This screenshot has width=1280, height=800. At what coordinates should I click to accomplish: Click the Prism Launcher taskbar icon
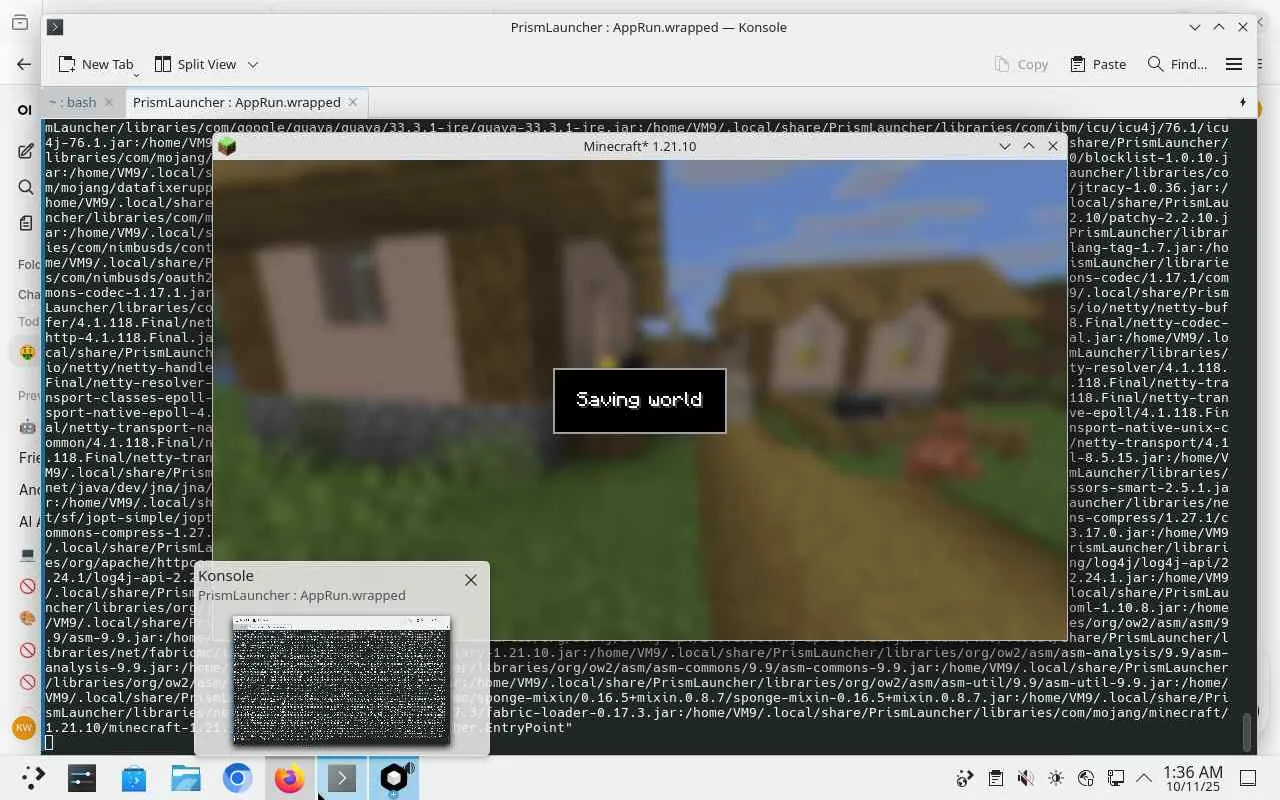click(394, 778)
